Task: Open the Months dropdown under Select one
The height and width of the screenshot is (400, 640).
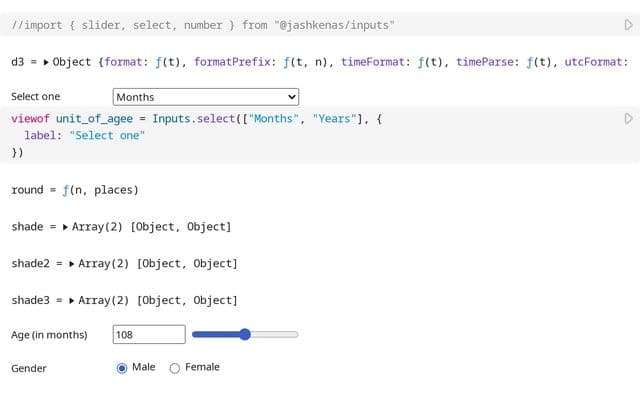Action: pyautogui.click(x=206, y=97)
